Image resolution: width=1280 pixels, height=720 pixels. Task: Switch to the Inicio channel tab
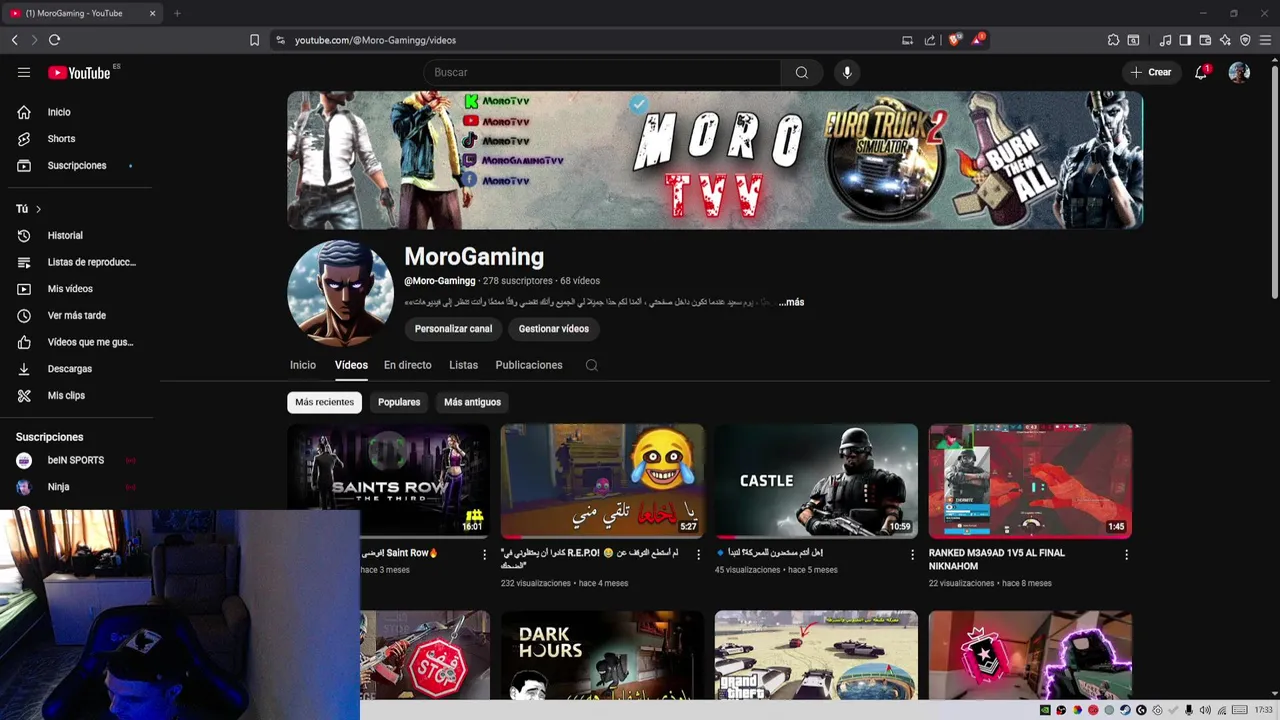click(x=303, y=365)
